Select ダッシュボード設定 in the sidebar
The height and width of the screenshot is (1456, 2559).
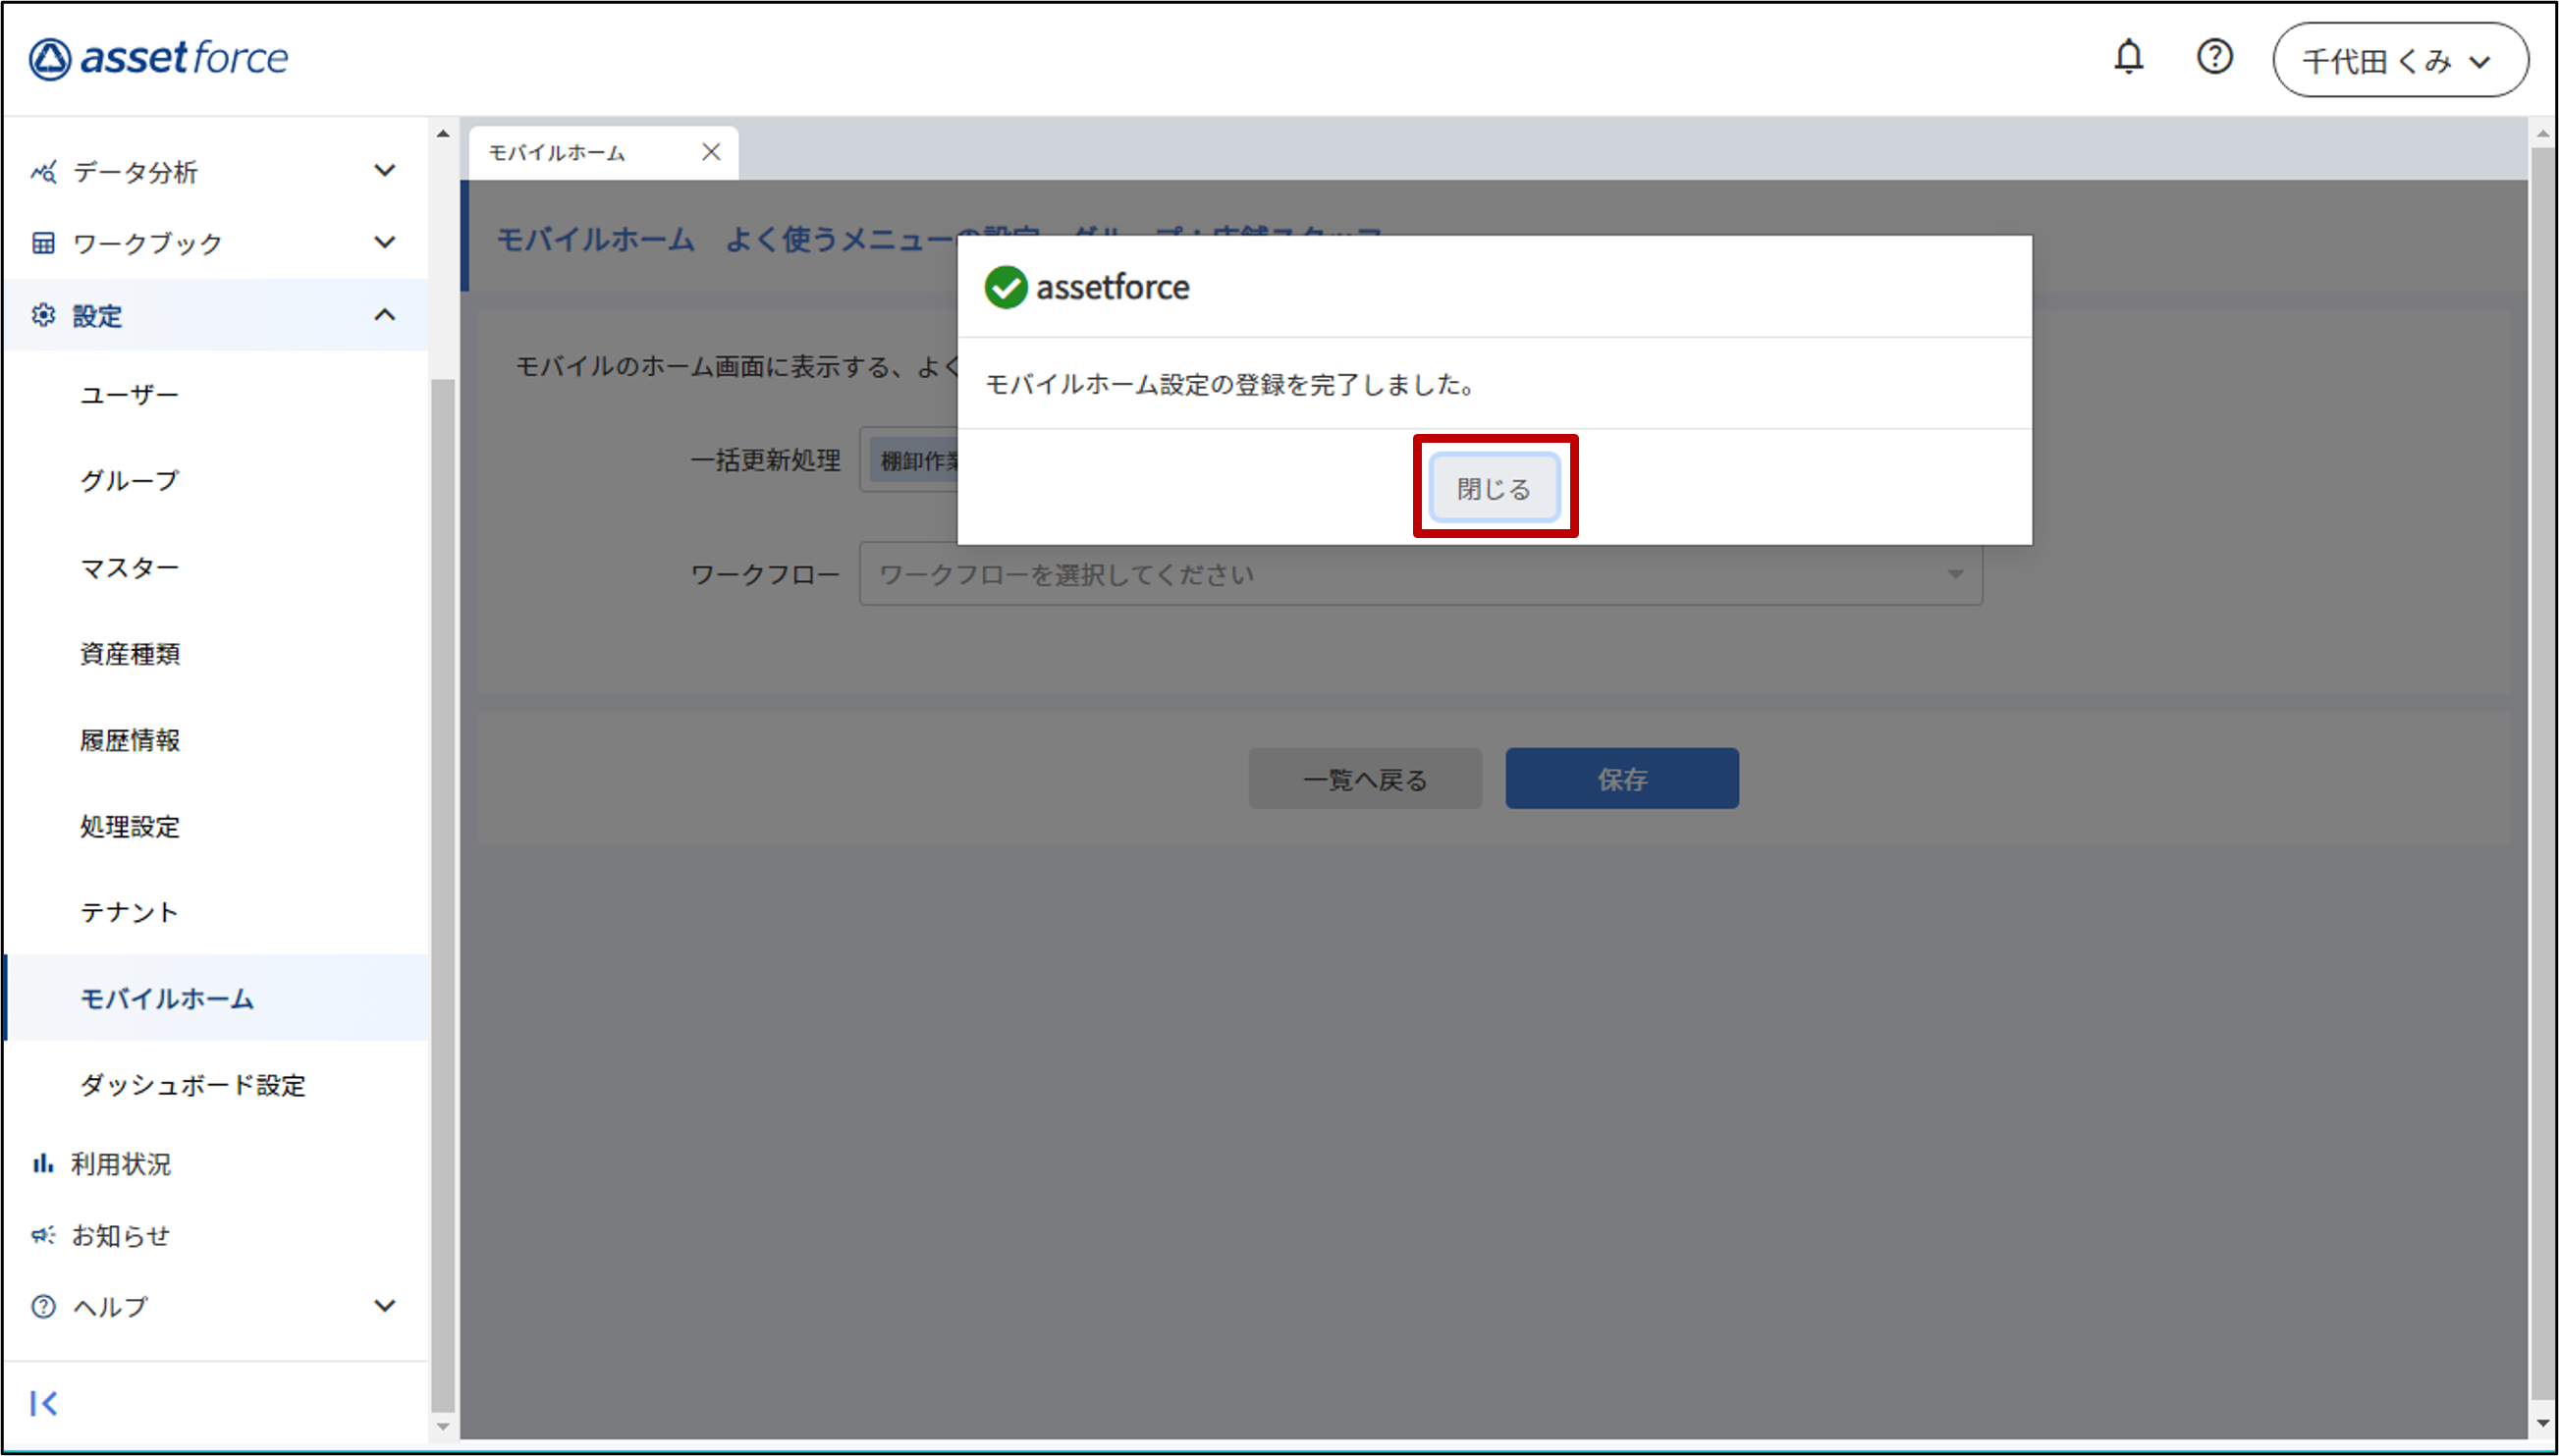pyautogui.click(x=193, y=1085)
